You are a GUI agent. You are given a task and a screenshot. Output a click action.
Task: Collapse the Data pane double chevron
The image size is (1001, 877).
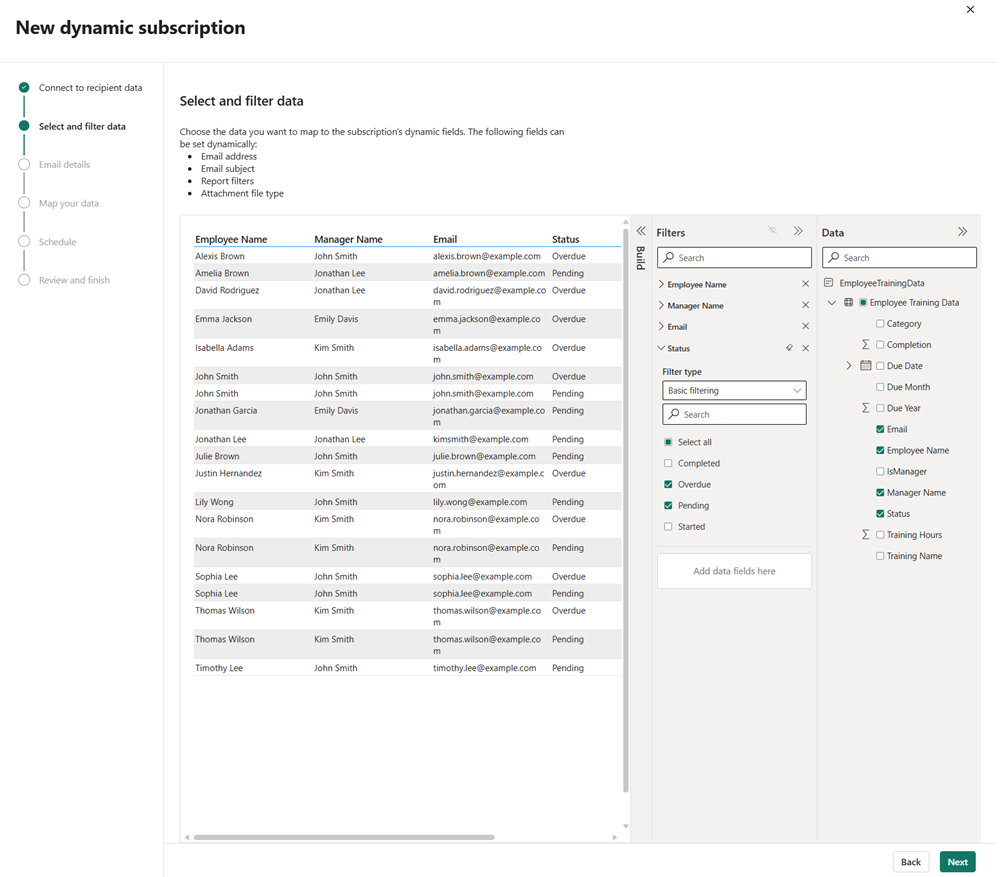coord(962,231)
